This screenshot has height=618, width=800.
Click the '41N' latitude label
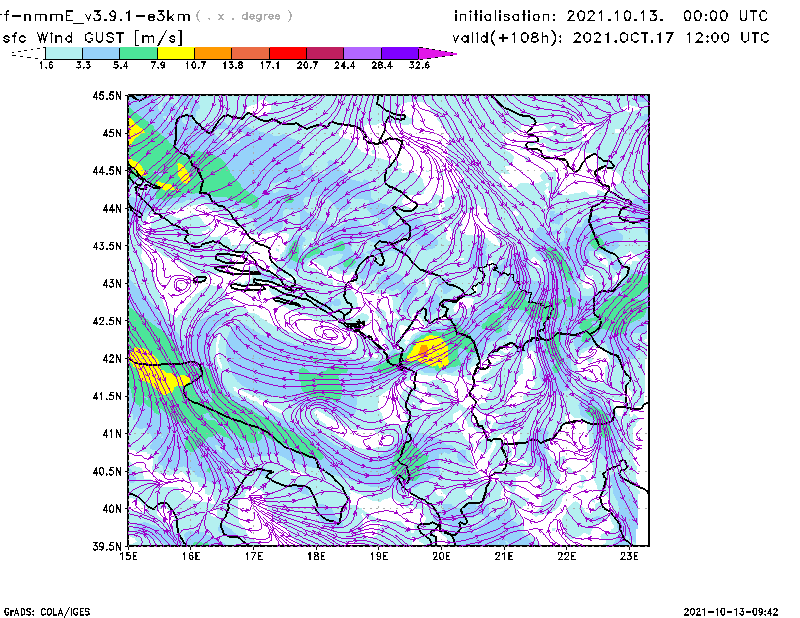112,434
